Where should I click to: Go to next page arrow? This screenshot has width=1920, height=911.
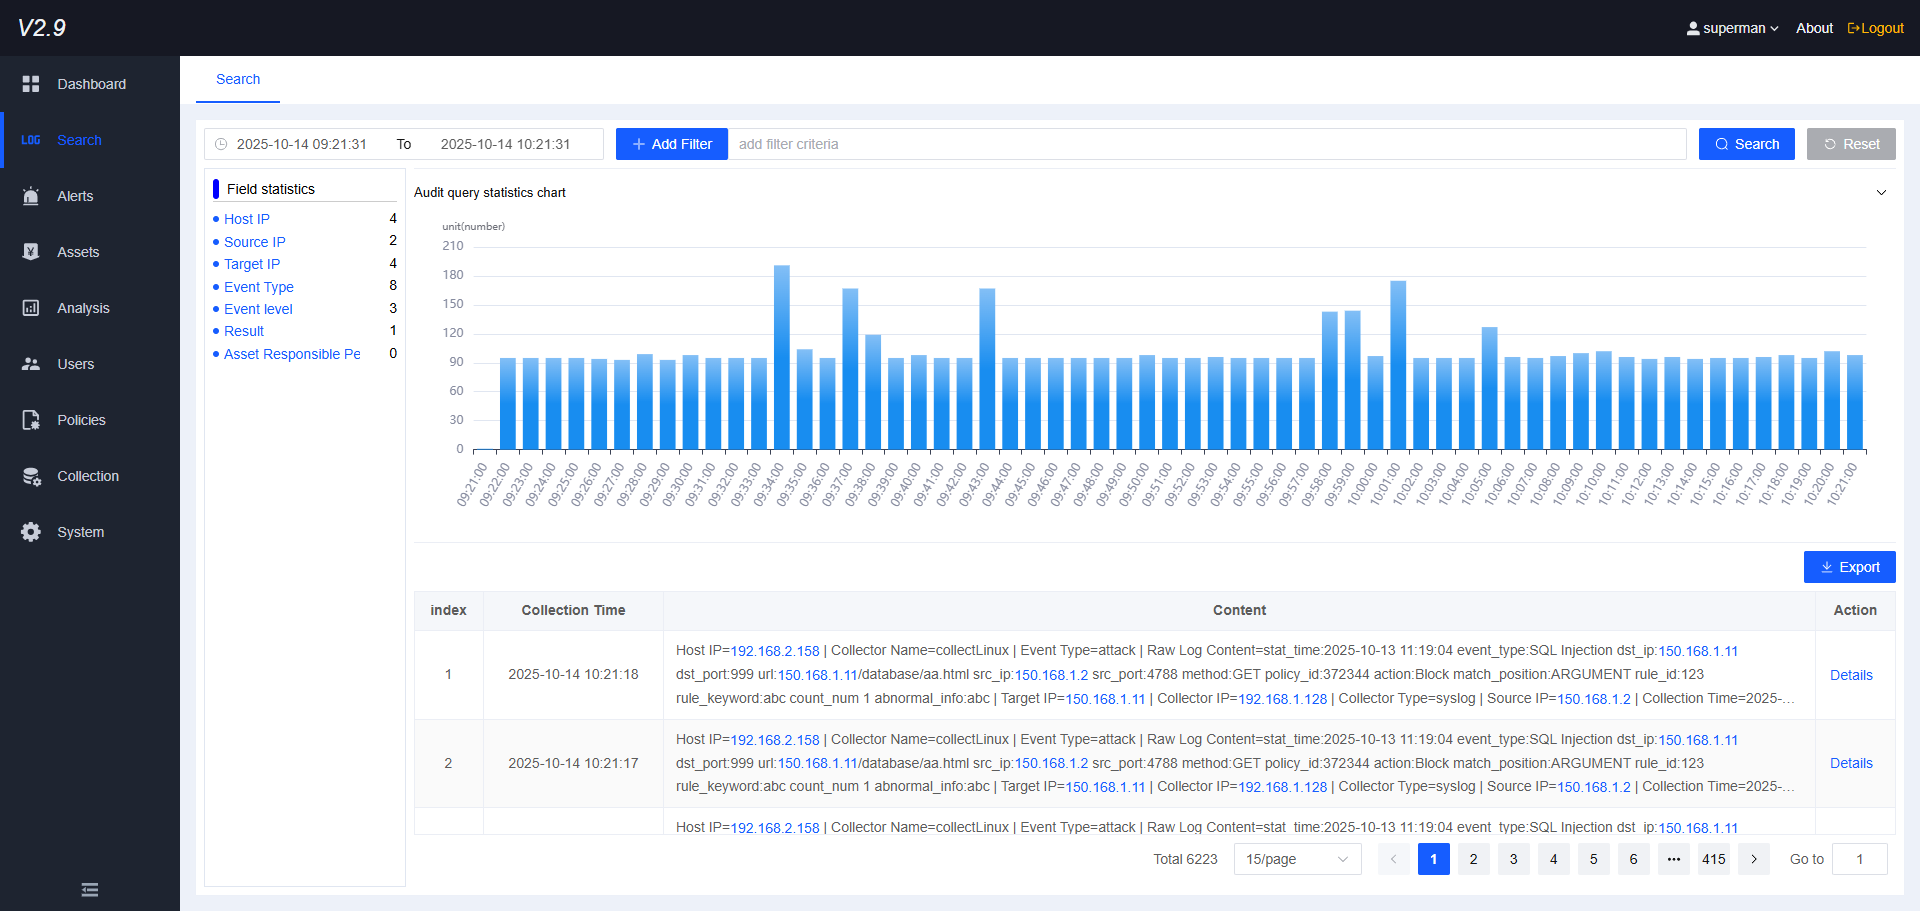point(1754,859)
